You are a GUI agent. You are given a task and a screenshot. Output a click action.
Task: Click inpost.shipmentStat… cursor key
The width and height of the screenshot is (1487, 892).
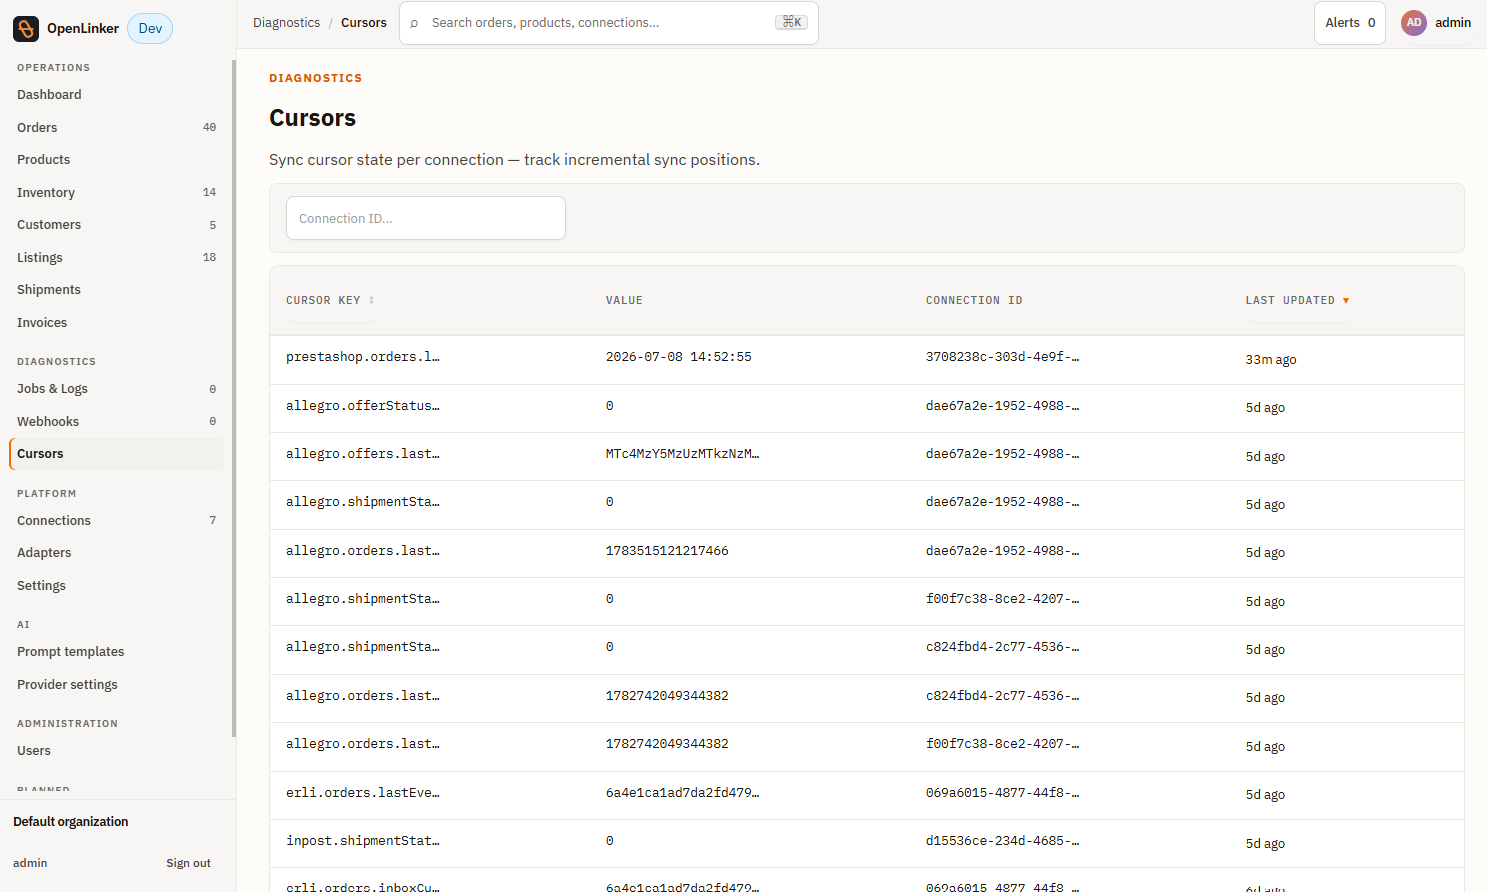point(362,841)
